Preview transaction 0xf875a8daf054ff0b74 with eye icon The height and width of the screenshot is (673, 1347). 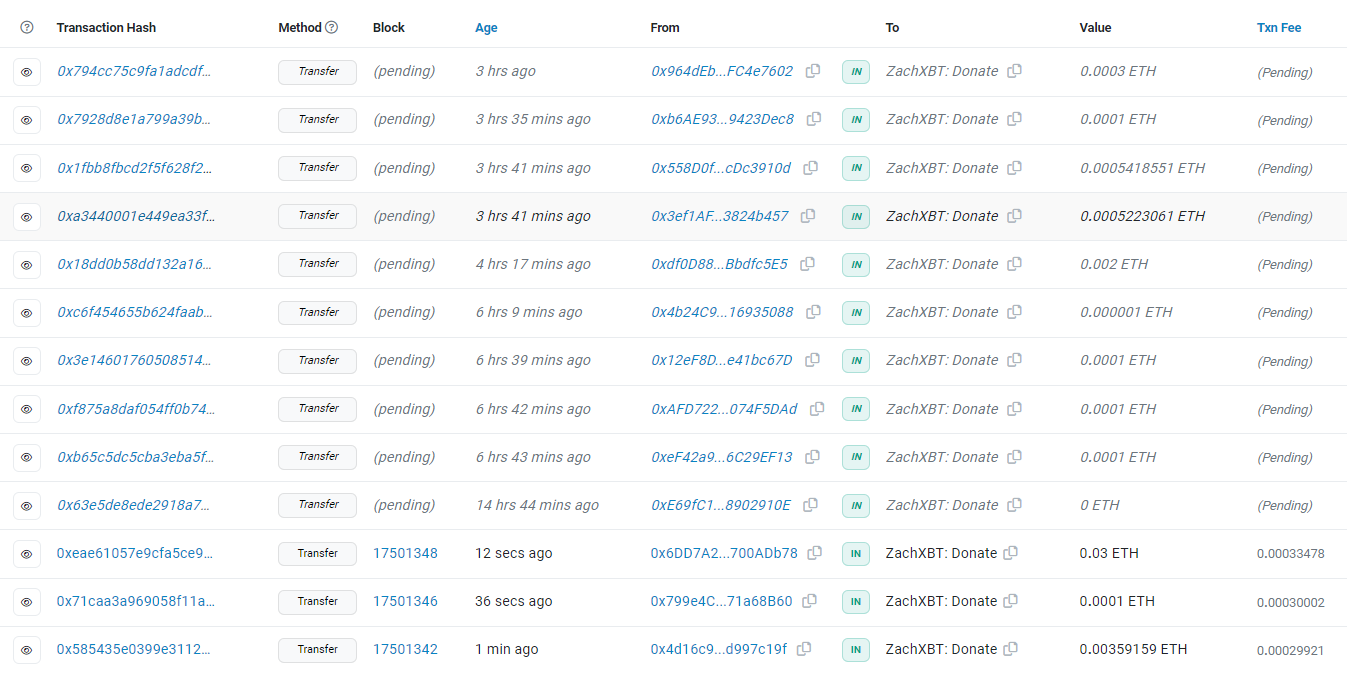point(27,409)
